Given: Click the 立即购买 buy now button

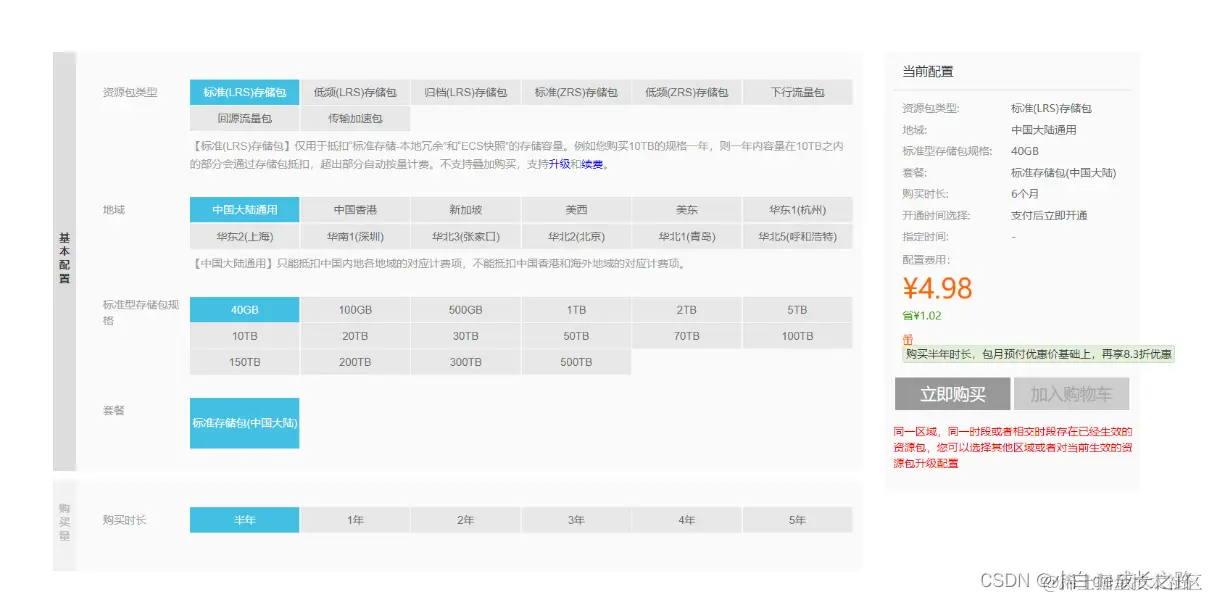Looking at the screenshot, I should pyautogui.click(x=953, y=394).
